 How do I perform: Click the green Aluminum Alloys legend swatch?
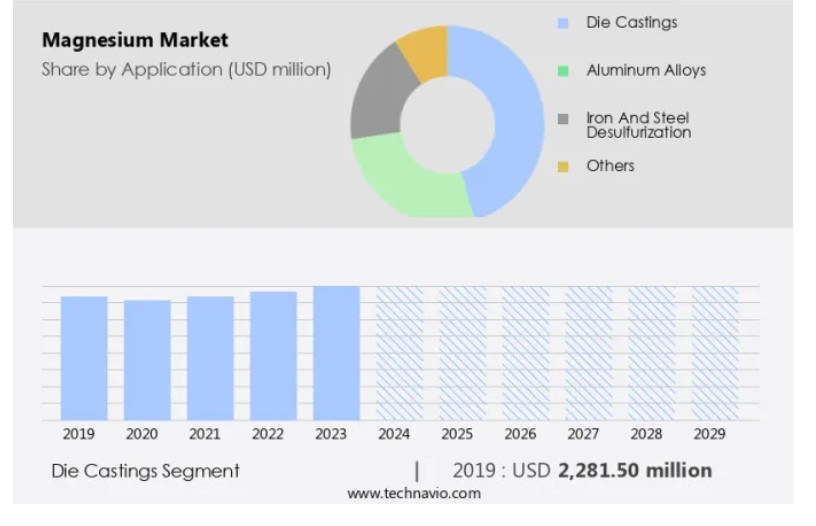(564, 71)
